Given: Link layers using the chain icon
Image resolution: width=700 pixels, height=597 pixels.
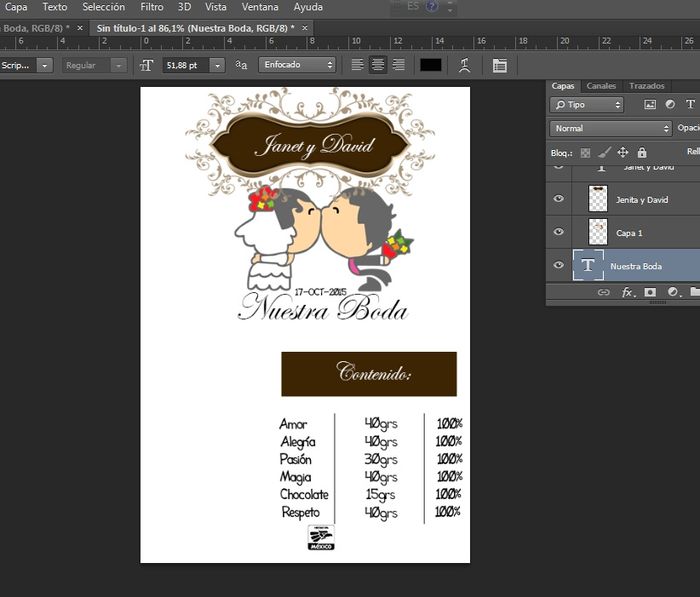Looking at the screenshot, I should (x=603, y=292).
